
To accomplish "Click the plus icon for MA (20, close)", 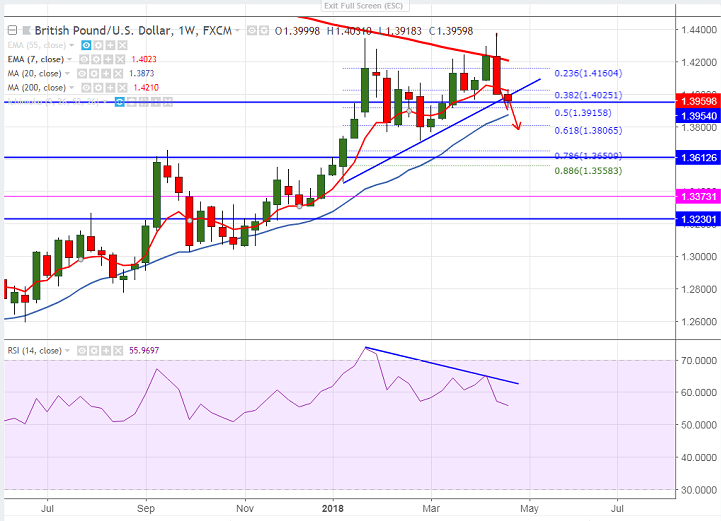I will [106, 74].
